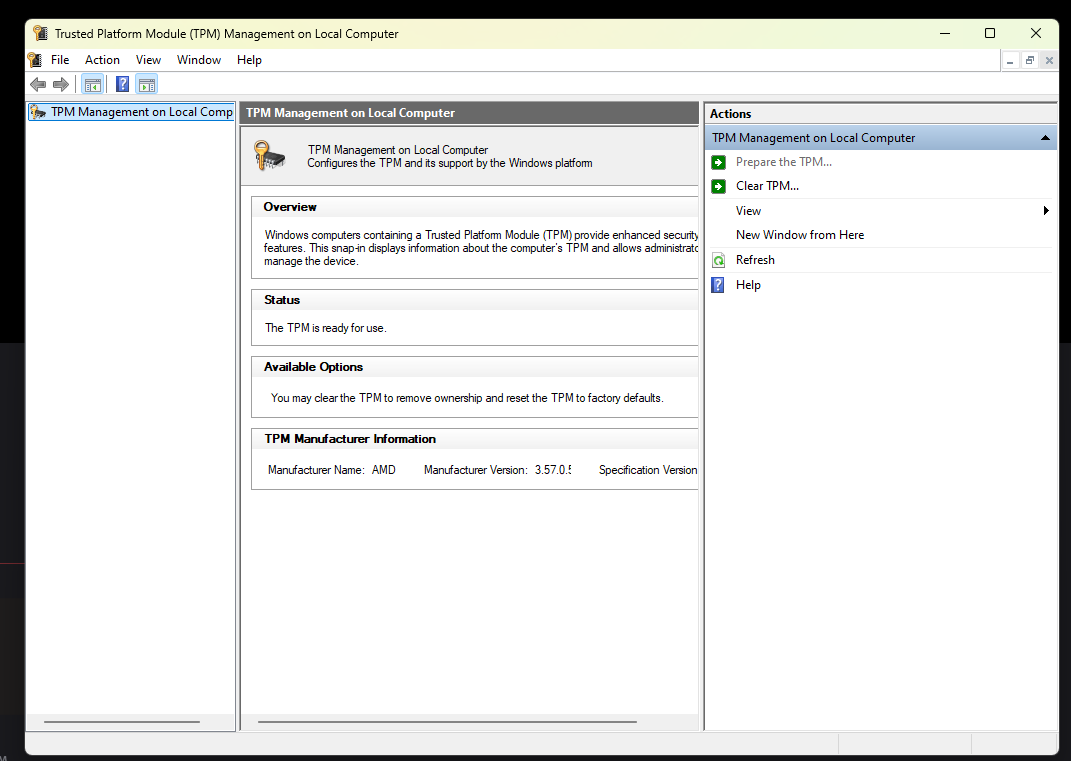Click TPM Manufacturer Information header
The width and height of the screenshot is (1071, 761).
[350, 439]
